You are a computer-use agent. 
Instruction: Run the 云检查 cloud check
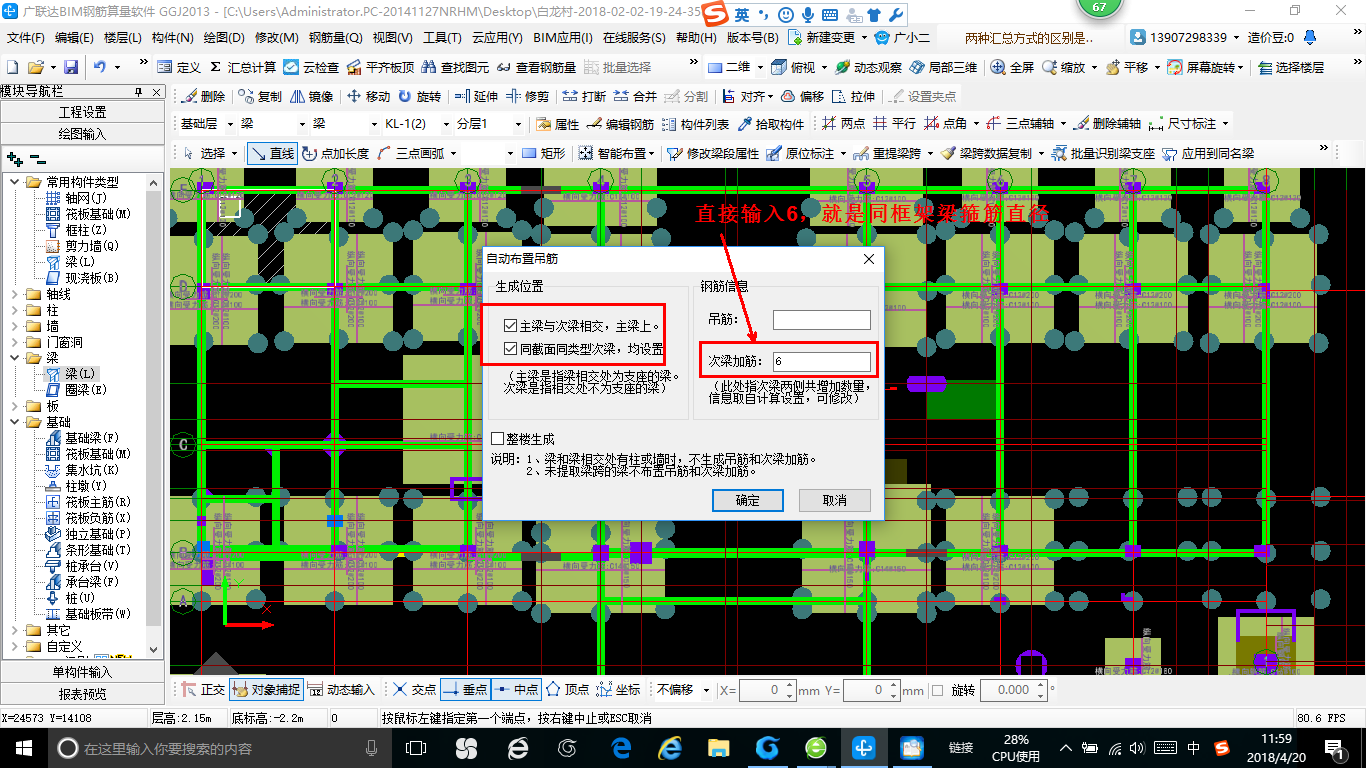click(x=311, y=67)
